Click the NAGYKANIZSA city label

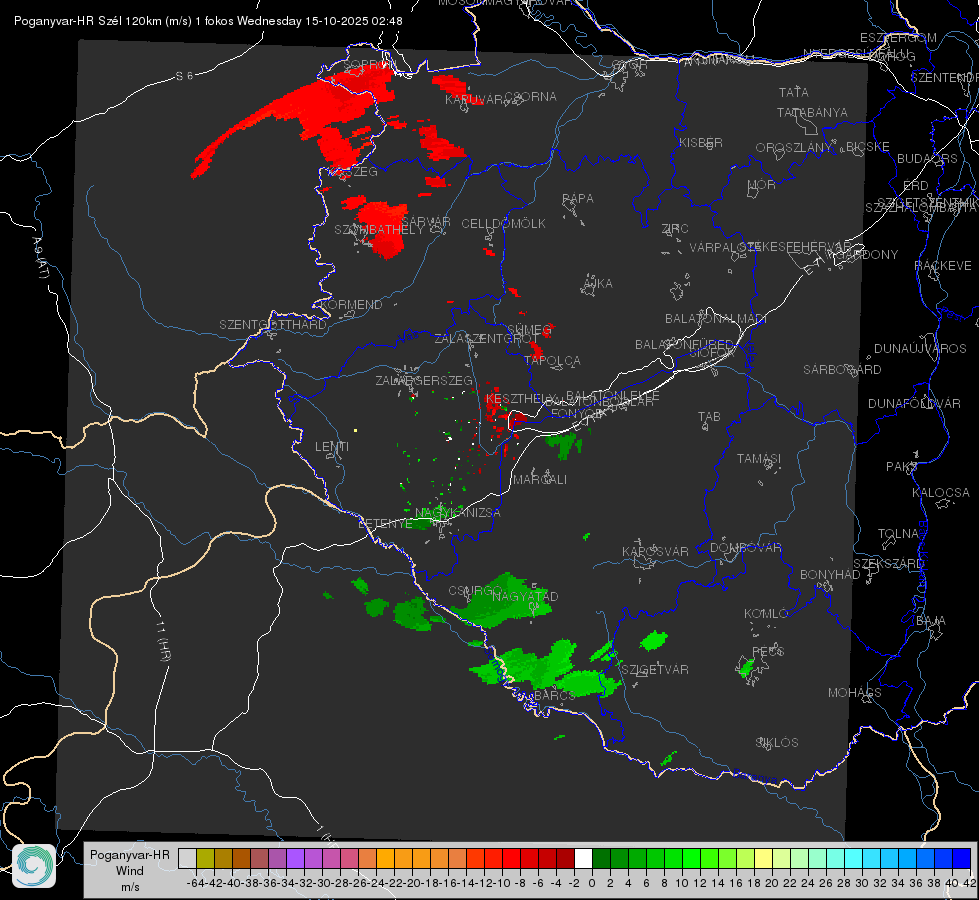click(458, 513)
